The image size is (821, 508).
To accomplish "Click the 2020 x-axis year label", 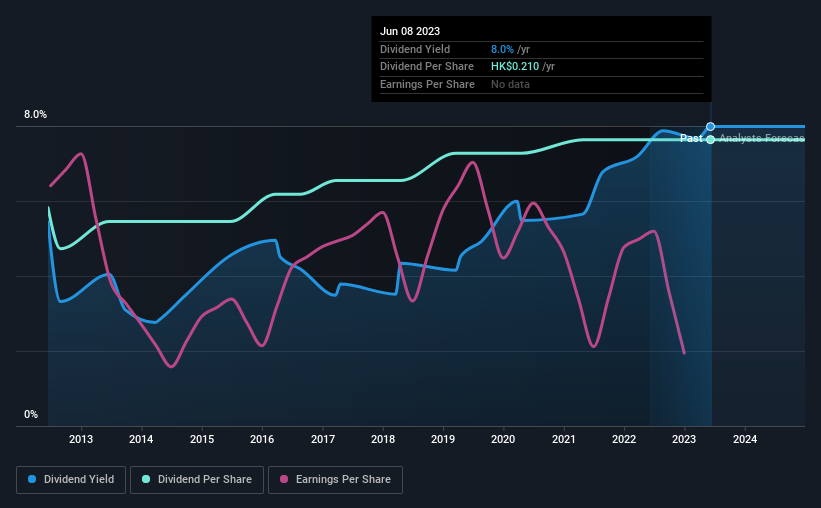I will (503, 439).
